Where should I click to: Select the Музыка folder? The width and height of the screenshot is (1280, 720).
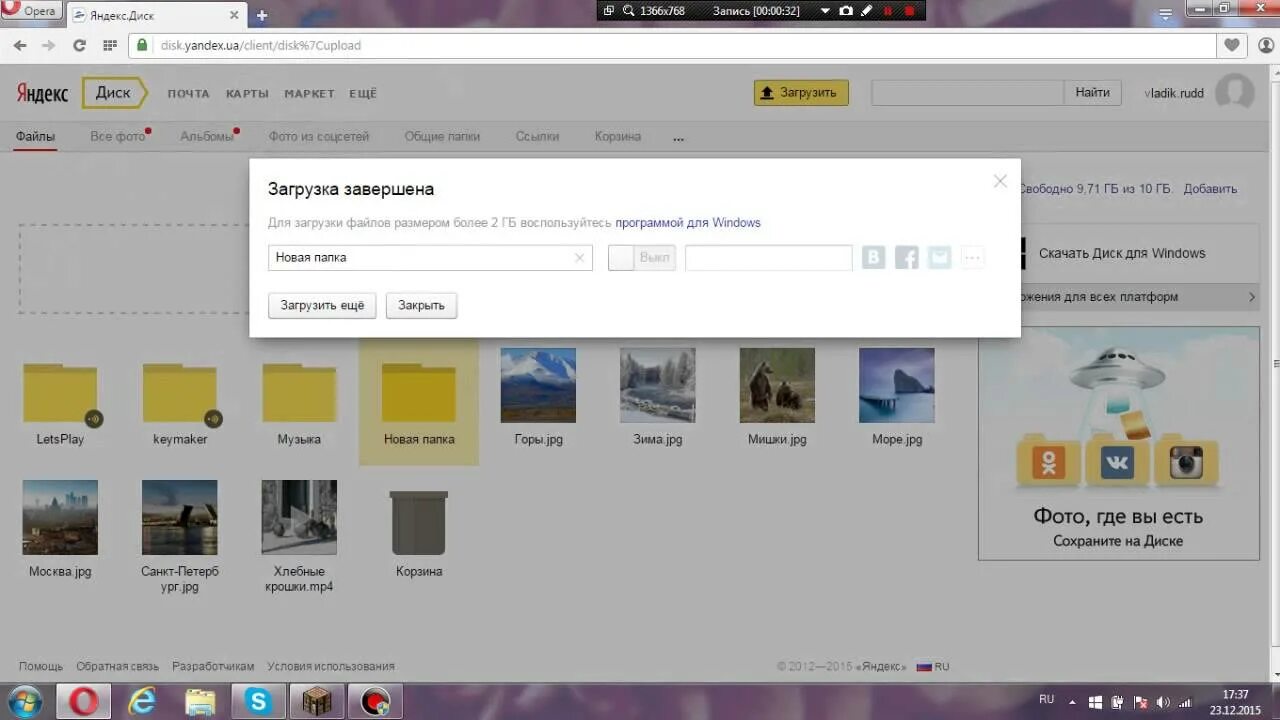(299, 394)
